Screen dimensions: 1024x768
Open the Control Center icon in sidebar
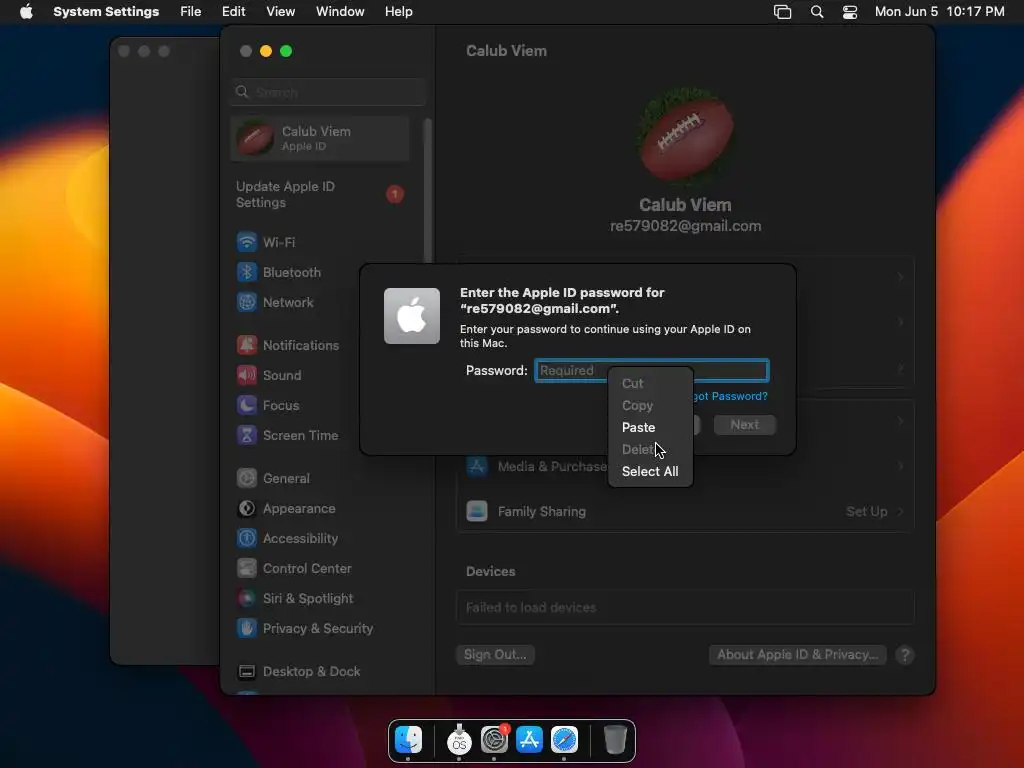pyautogui.click(x=246, y=568)
